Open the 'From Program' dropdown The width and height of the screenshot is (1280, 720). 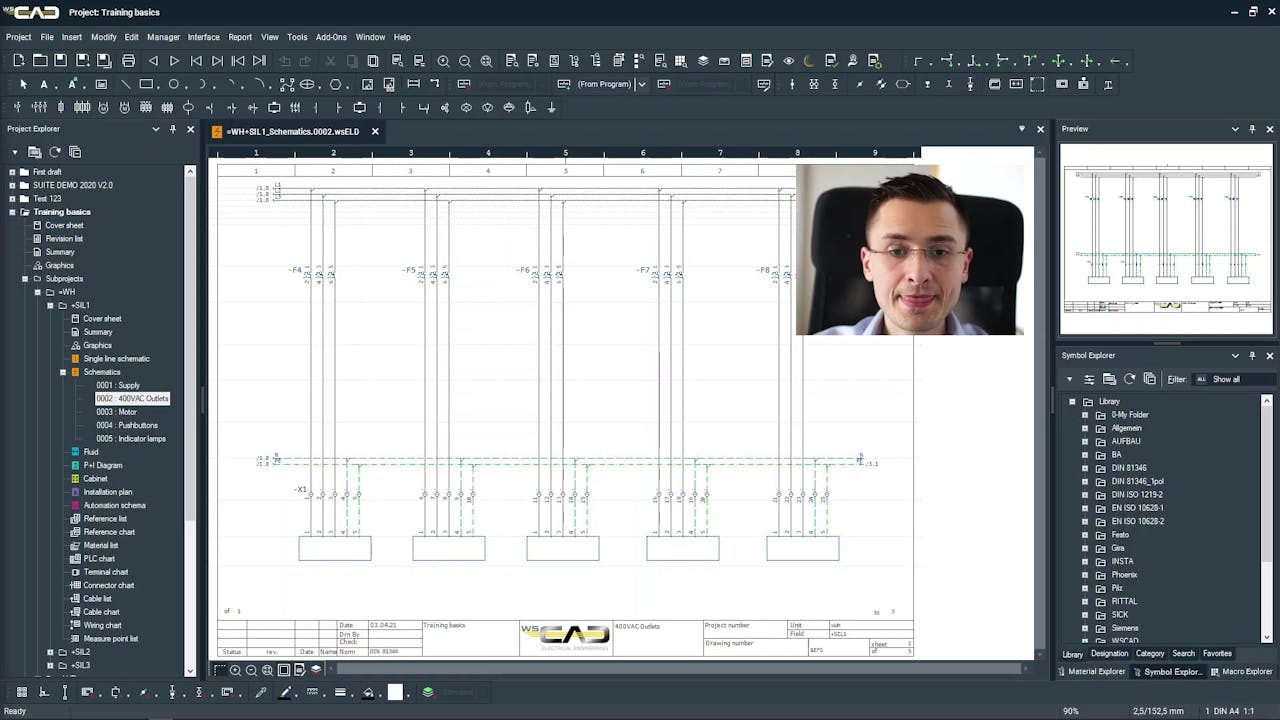point(641,85)
